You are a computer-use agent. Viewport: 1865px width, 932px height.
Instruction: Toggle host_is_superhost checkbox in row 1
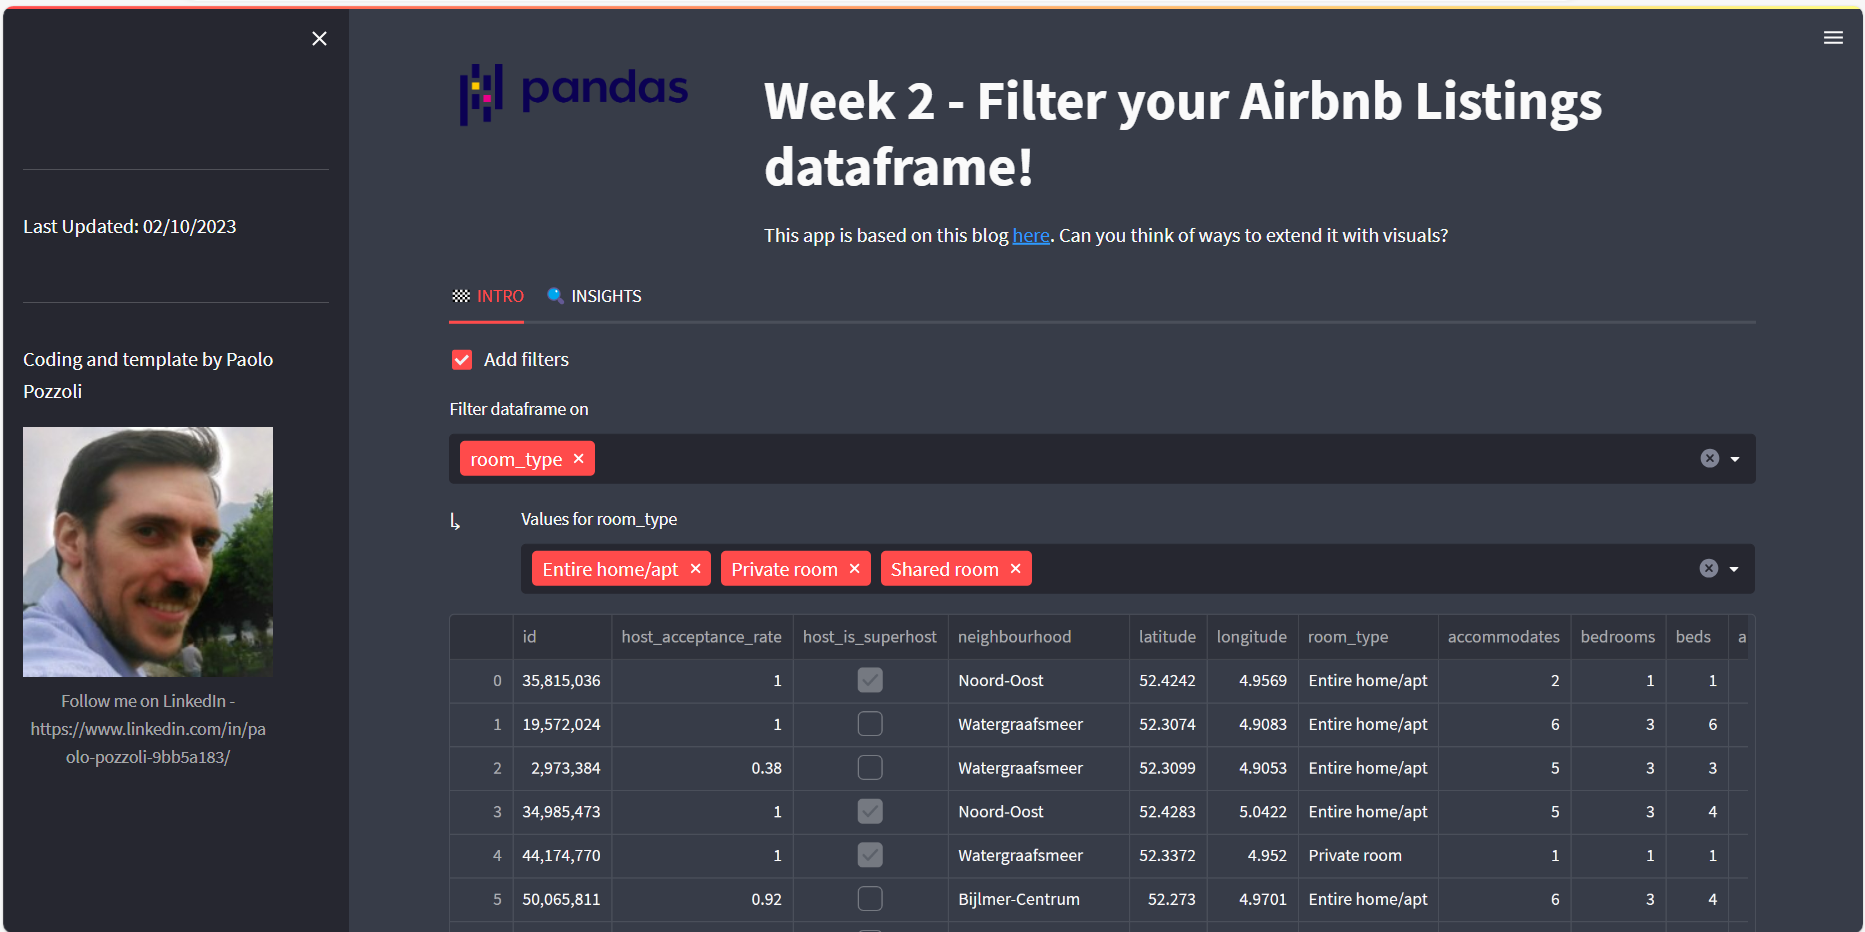tap(869, 724)
